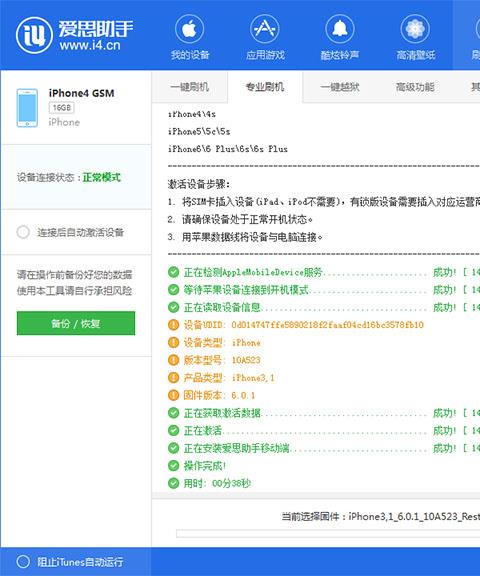This screenshot has width=480, height=576.
Task: Click green check beside 正在获取激活数据
Action: (x=173, y=413)
